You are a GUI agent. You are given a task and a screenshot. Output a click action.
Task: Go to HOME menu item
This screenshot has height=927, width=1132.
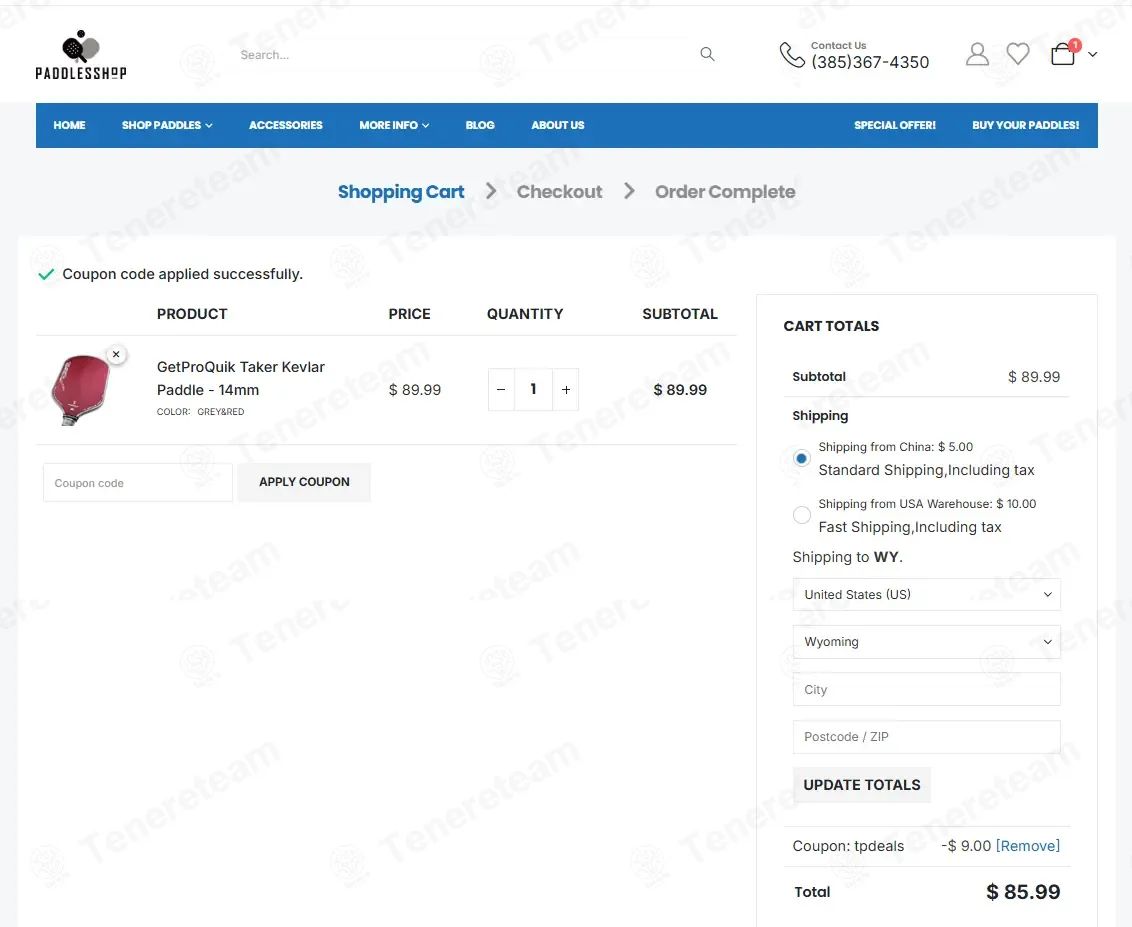pyautogui.click(x=69, y=126)
